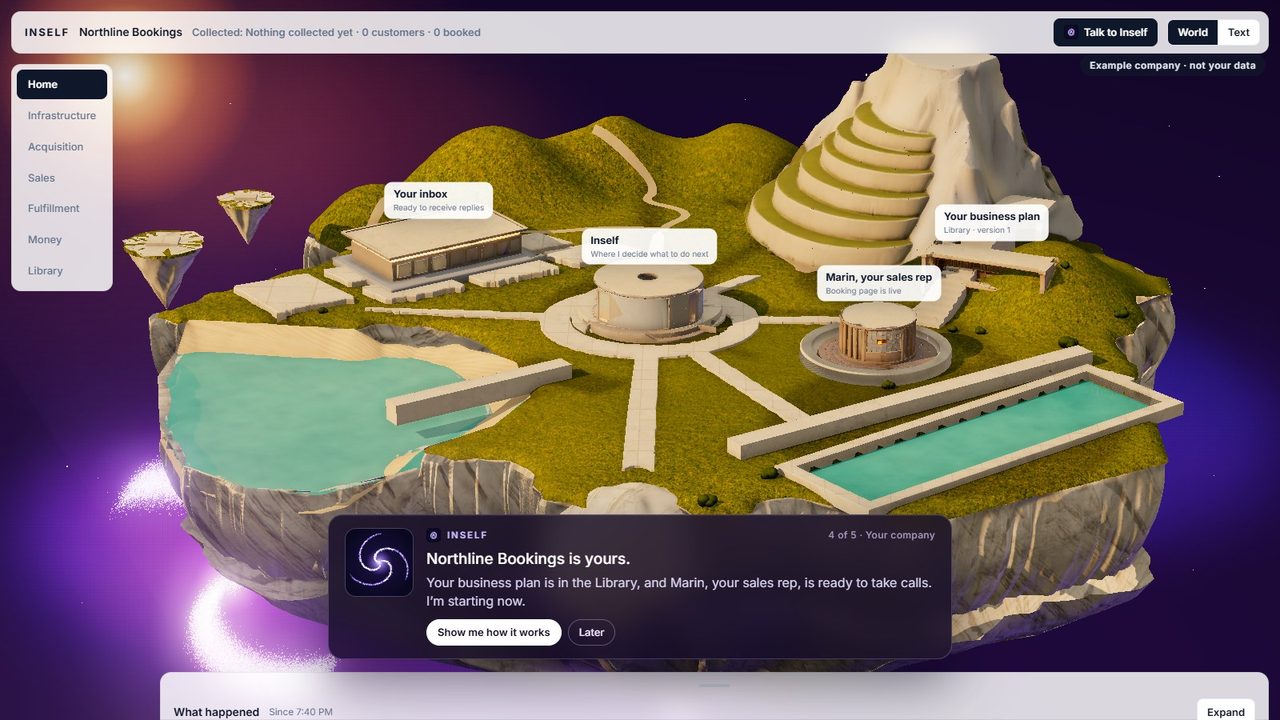Click the small Inself icon in dialog header
Image resolution: width=1280 pixels, height=720 pixels.
pos(433,535)
